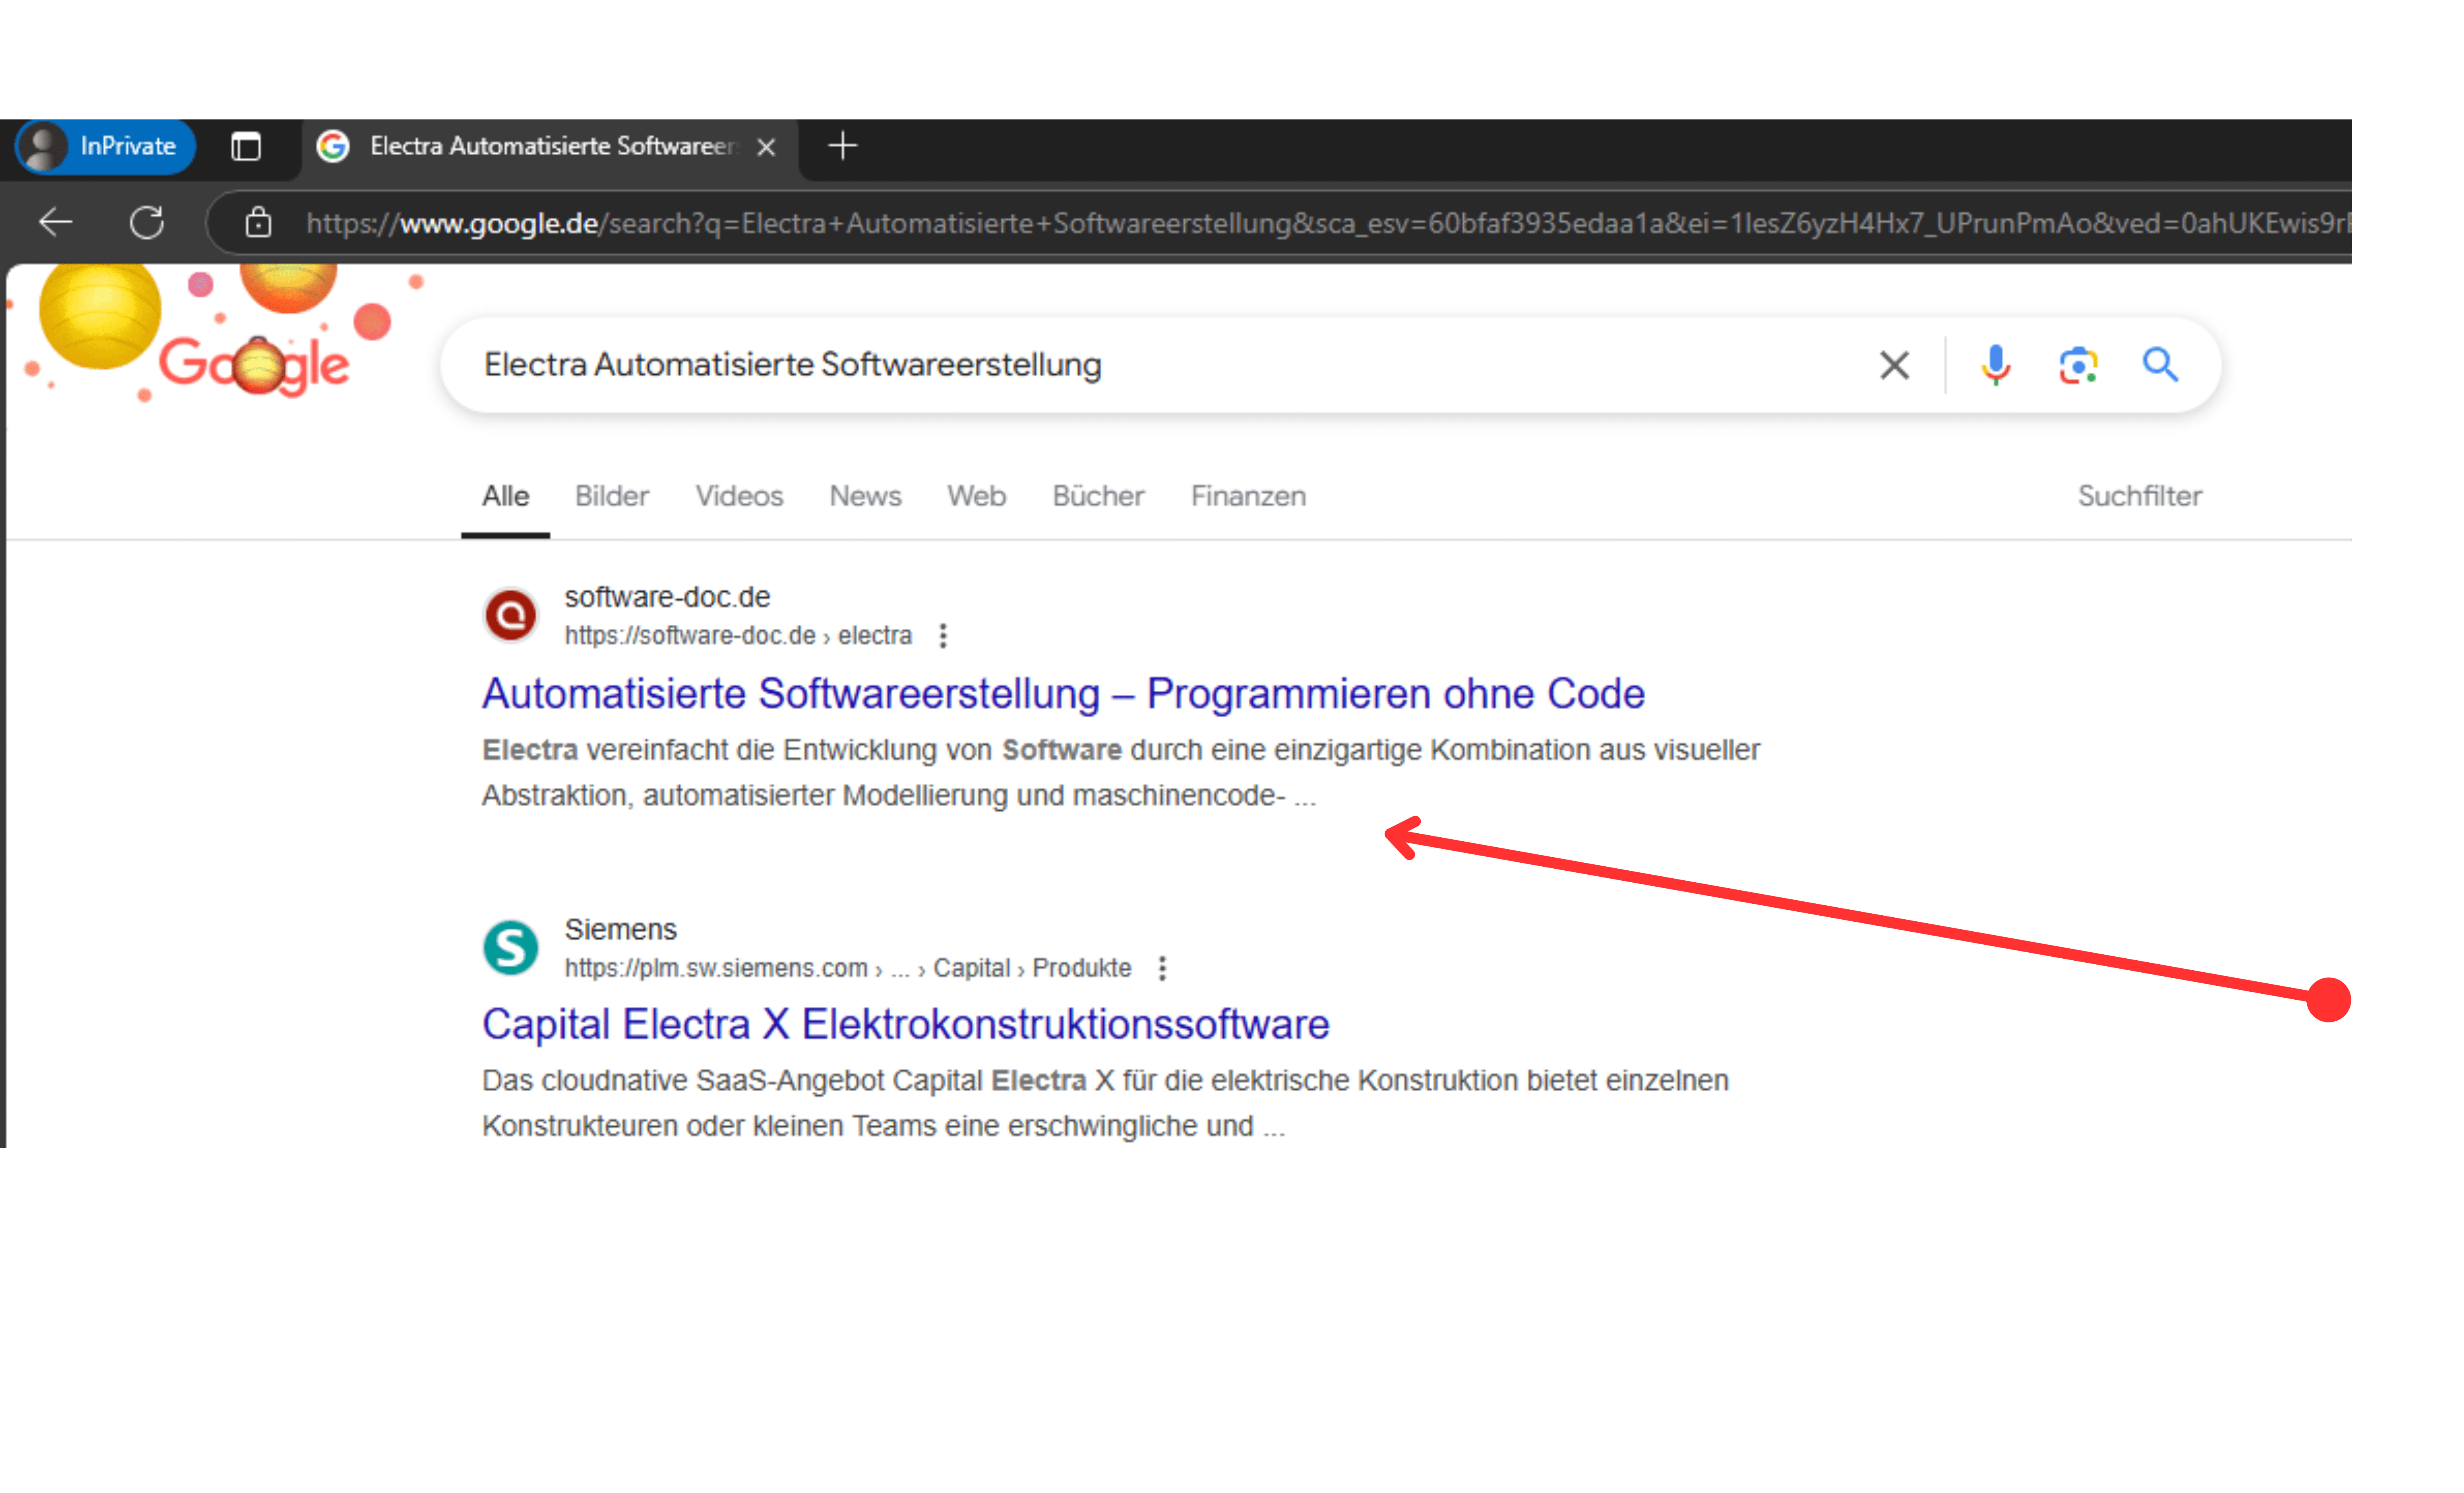Click snippet text starting 'Electra vereinfacht die Entwicklung'

click(1121, 774)
